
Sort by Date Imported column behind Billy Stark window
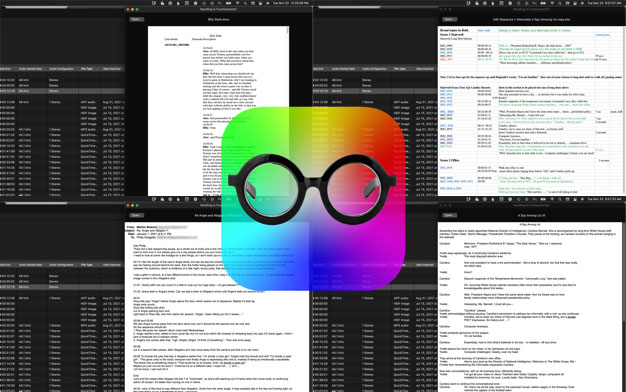(112, 69)
